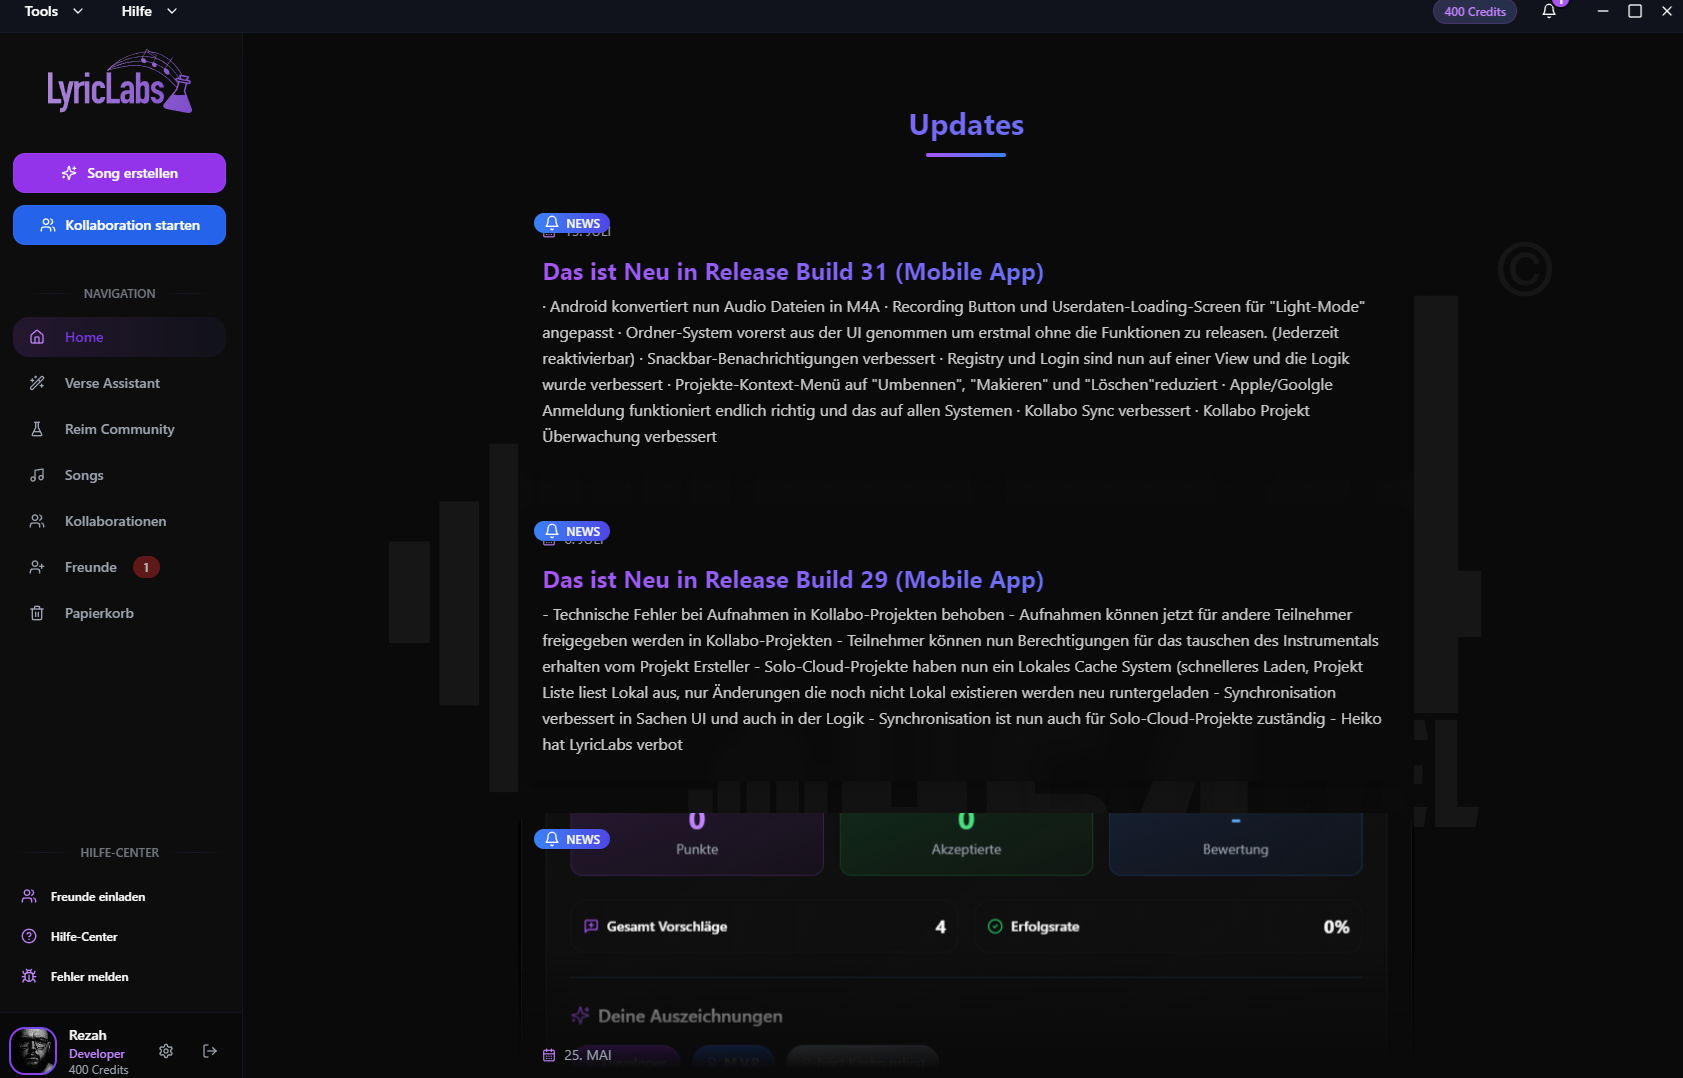Click the logout icon next to Rezah
The width and height of the screenshot is (1683, 1078).
[210, 1051]
